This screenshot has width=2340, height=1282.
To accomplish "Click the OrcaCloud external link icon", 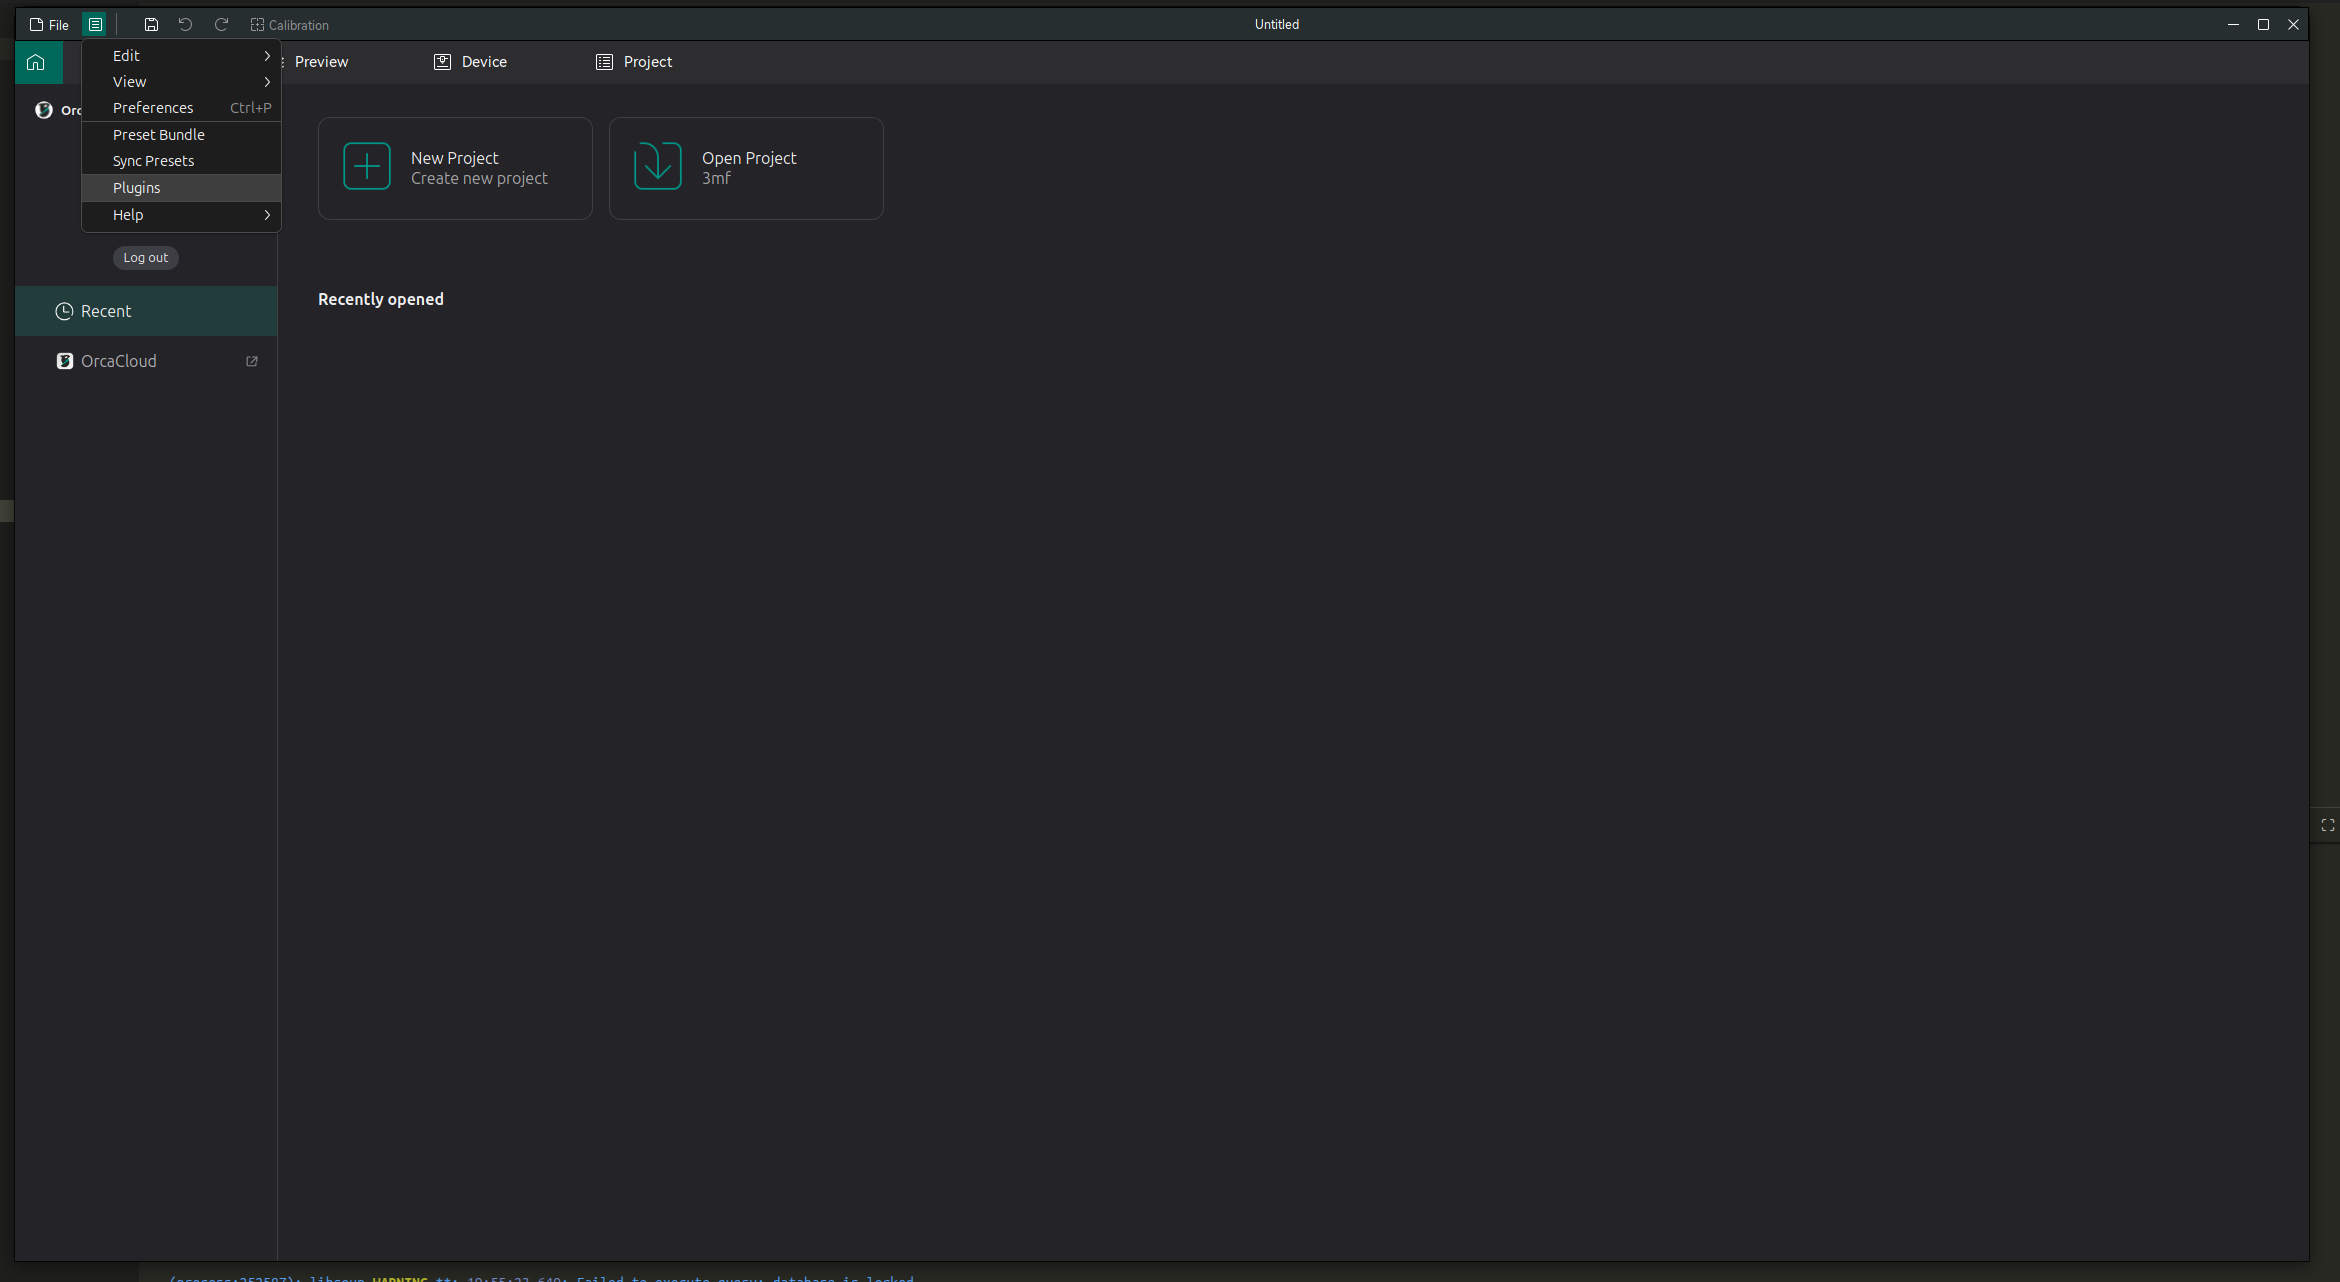I will [x=252, y=361].
